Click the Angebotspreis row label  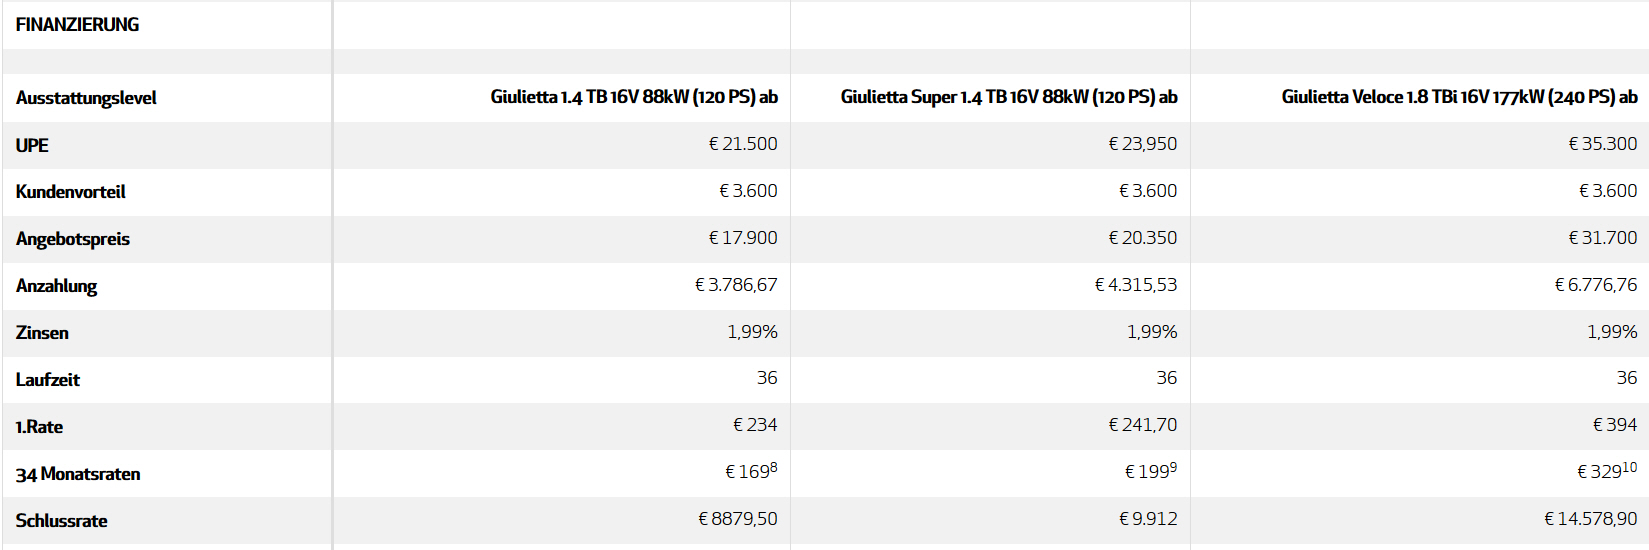point(72,239)
